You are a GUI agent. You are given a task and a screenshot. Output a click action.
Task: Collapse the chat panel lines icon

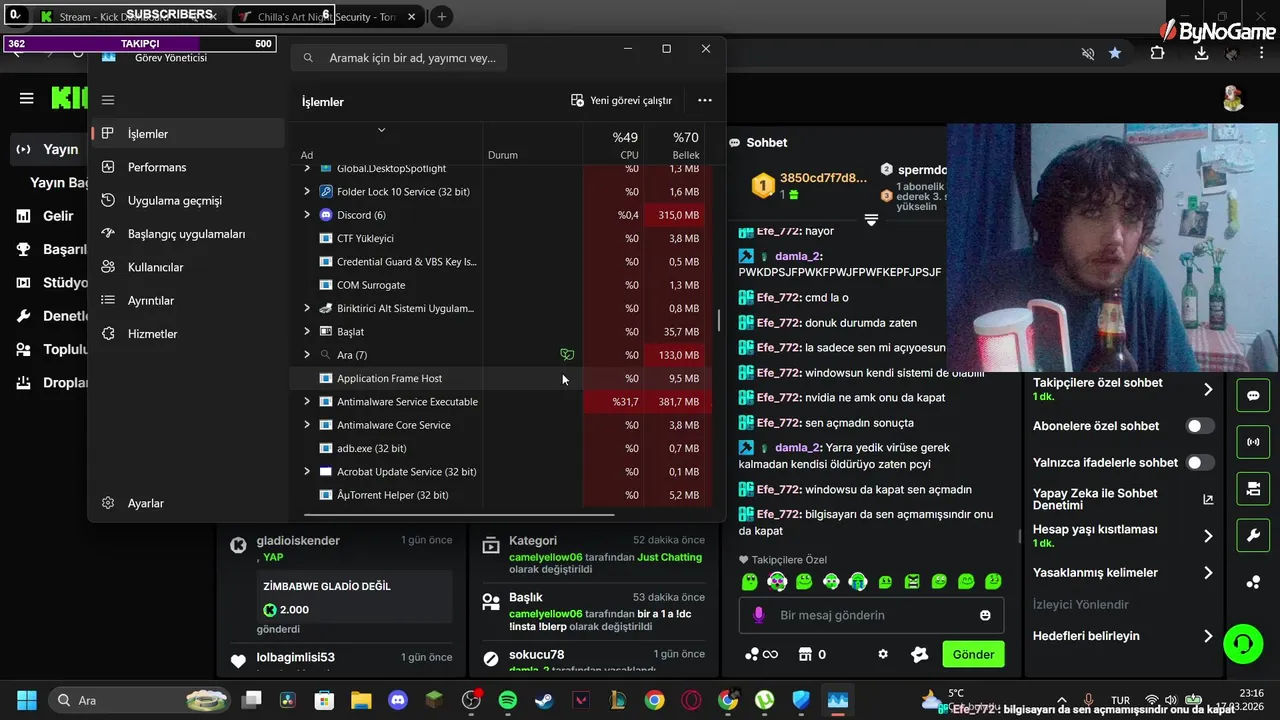click(871, 219)
